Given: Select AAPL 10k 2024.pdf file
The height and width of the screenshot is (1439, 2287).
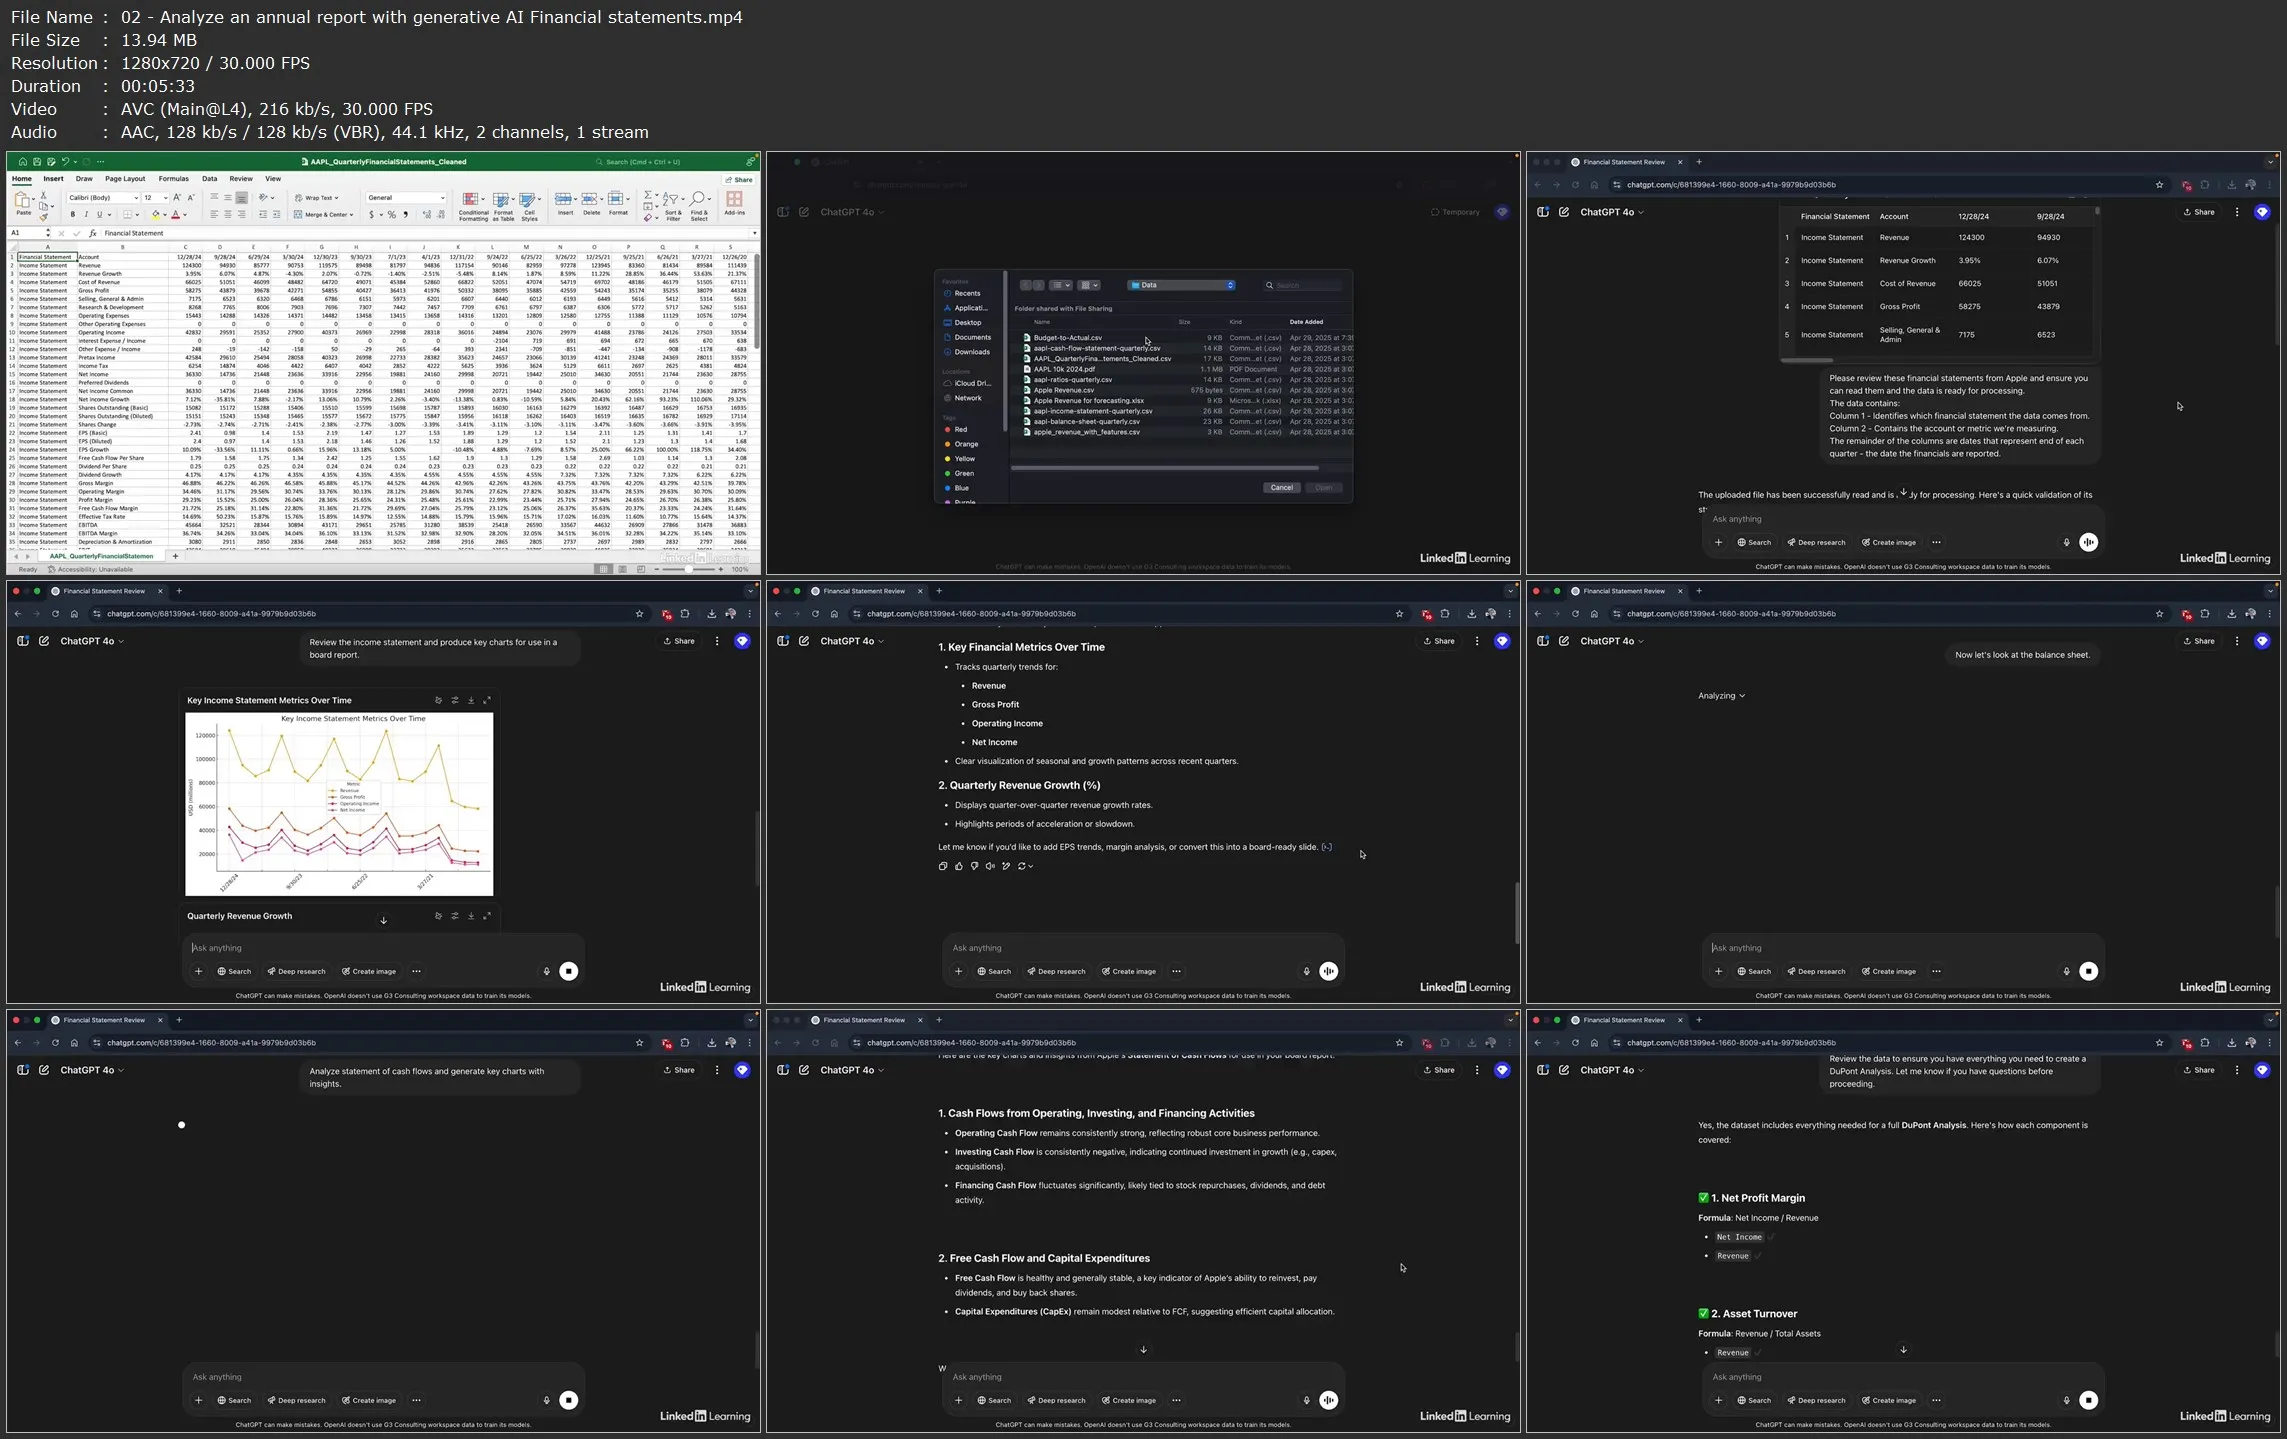Looking at the screenshot, I should pos(1063,369).
